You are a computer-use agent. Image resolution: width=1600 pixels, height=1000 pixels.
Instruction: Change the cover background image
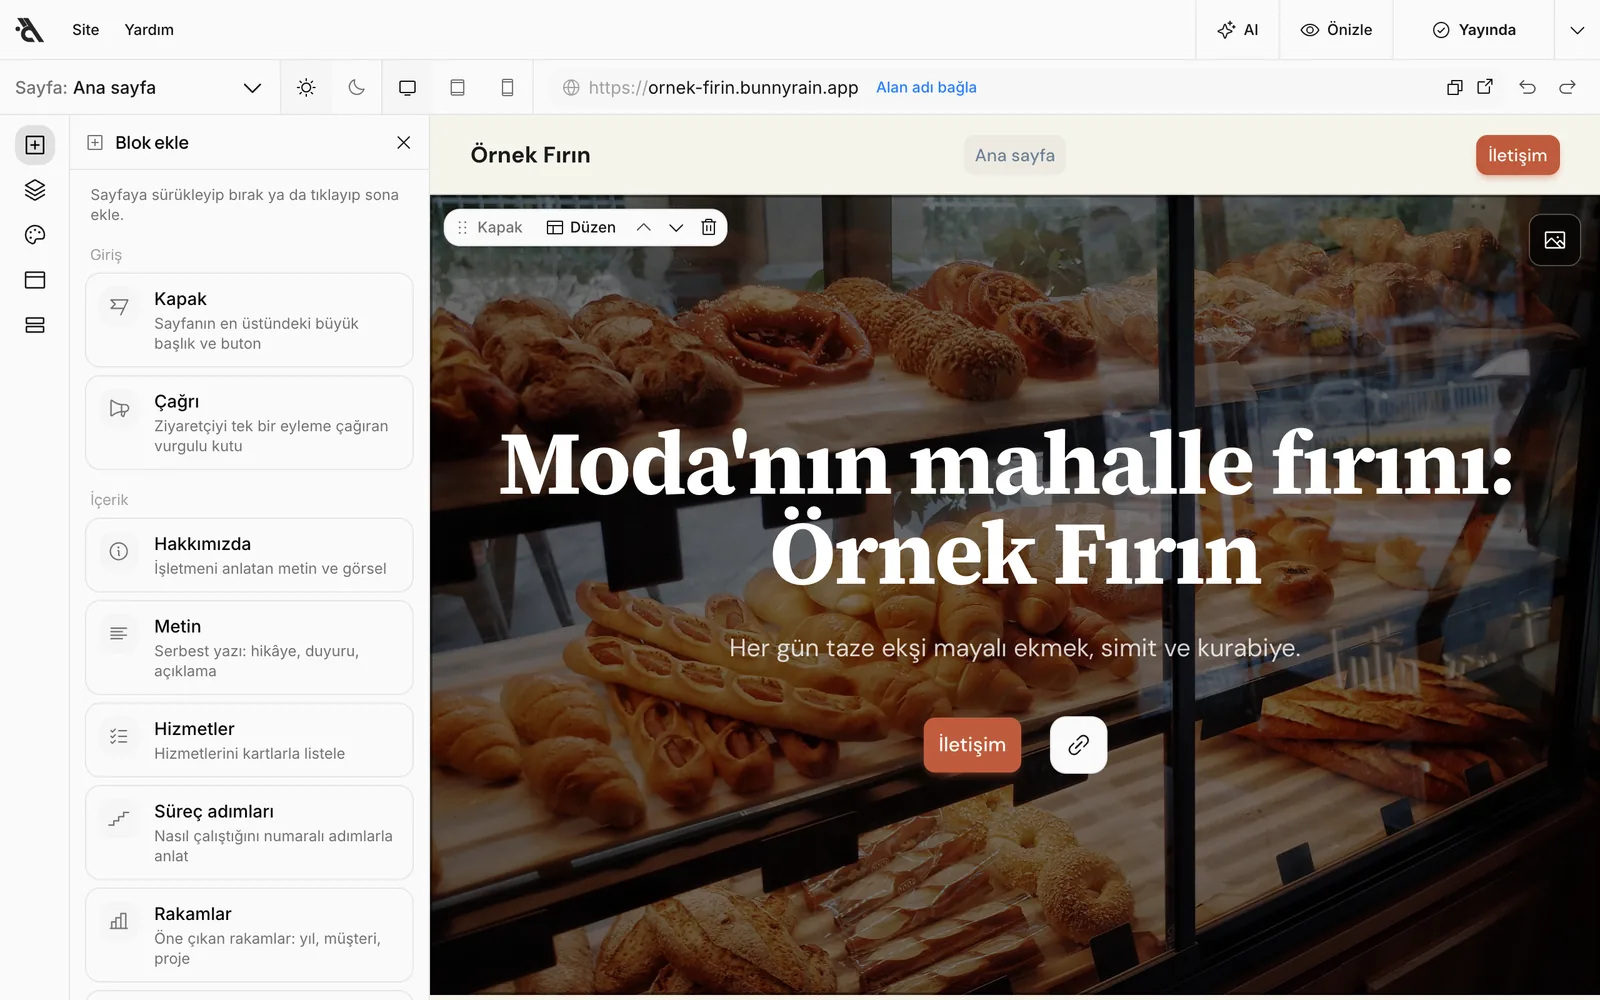(1555, 240)
